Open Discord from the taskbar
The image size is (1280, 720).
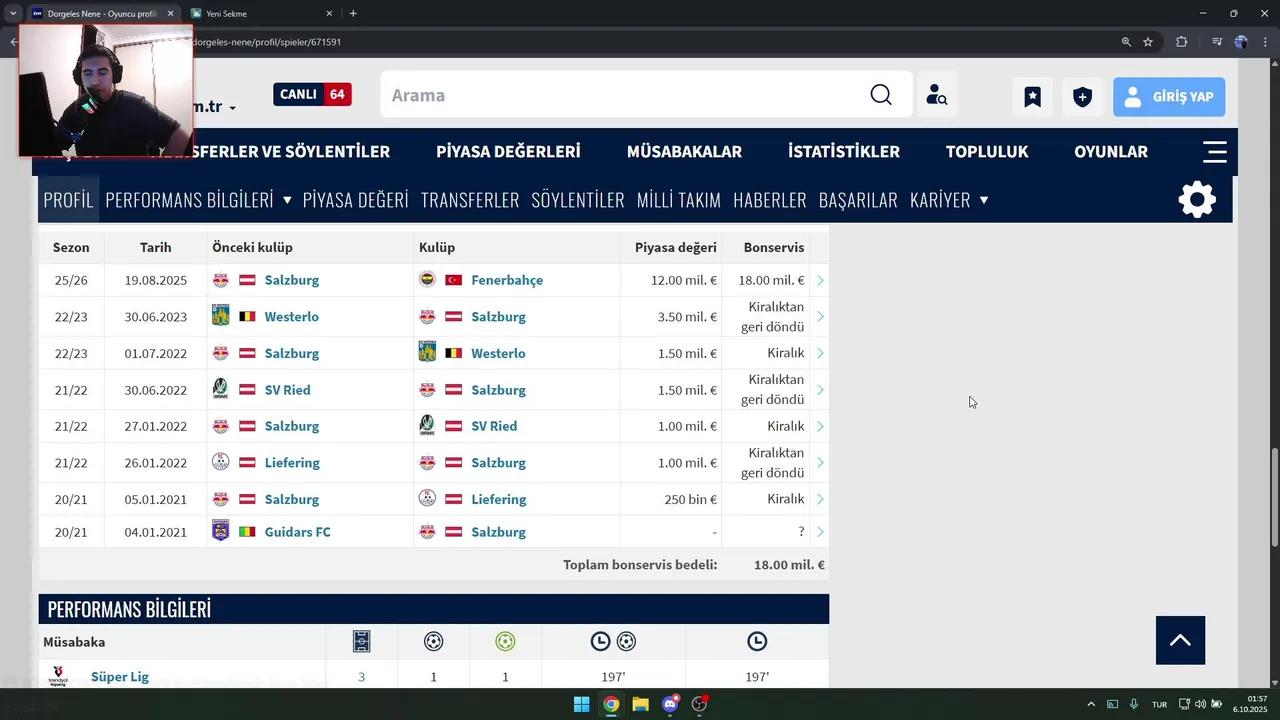(x=670, y=704)
